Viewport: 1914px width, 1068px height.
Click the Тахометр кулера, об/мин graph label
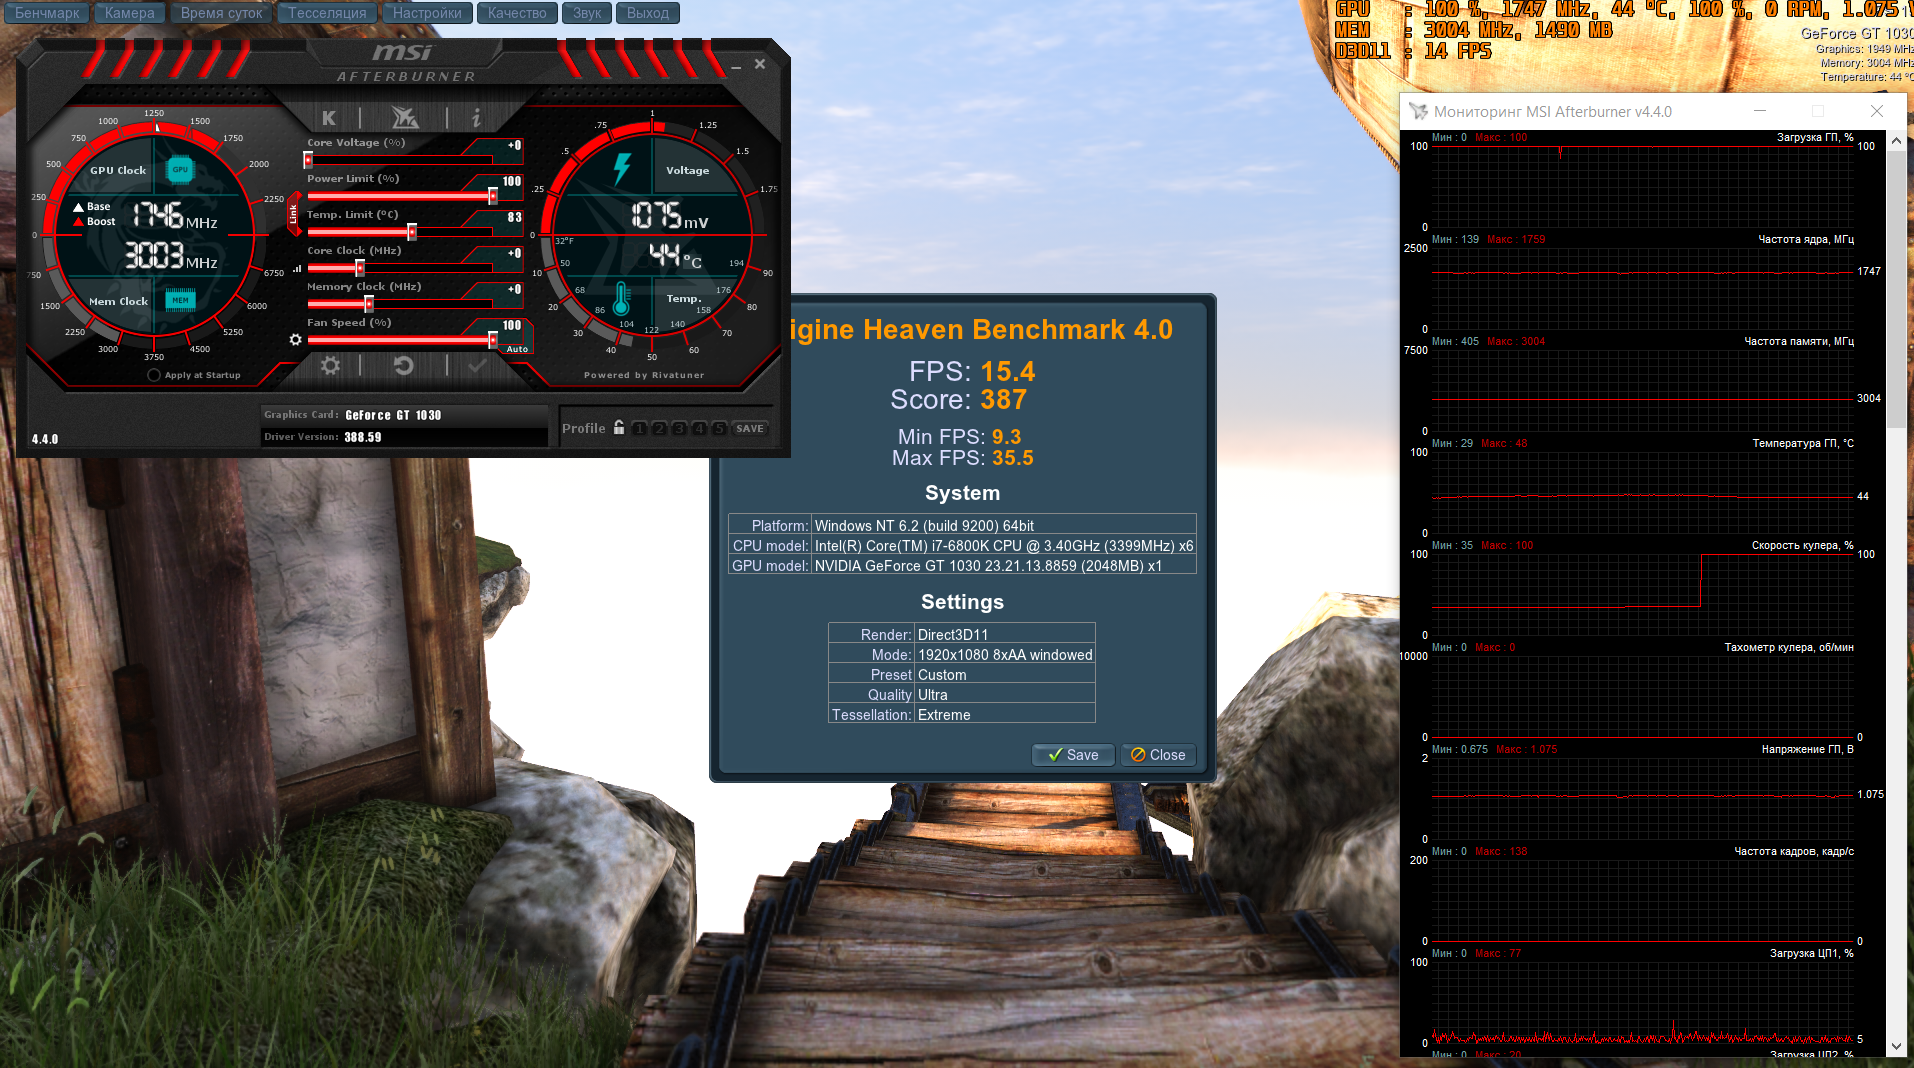[x=1789, y=648]
